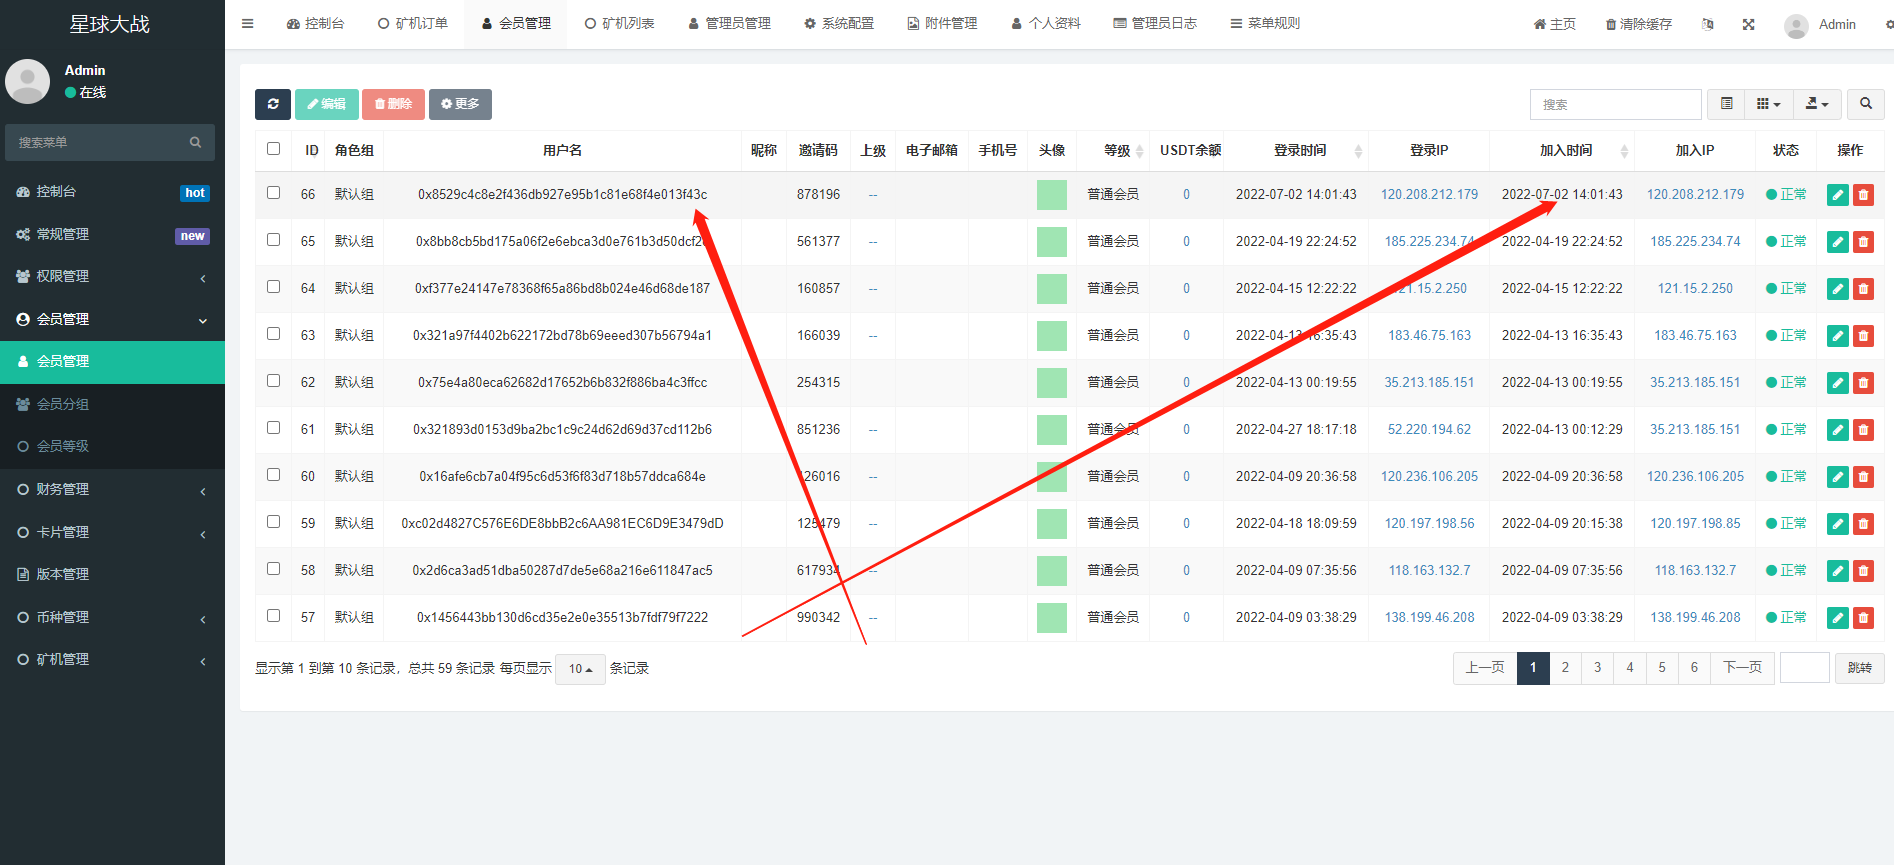Click the Admin avatar in the sidebar
This screenshot has width=1894, height=865.
tap(28, 81)
